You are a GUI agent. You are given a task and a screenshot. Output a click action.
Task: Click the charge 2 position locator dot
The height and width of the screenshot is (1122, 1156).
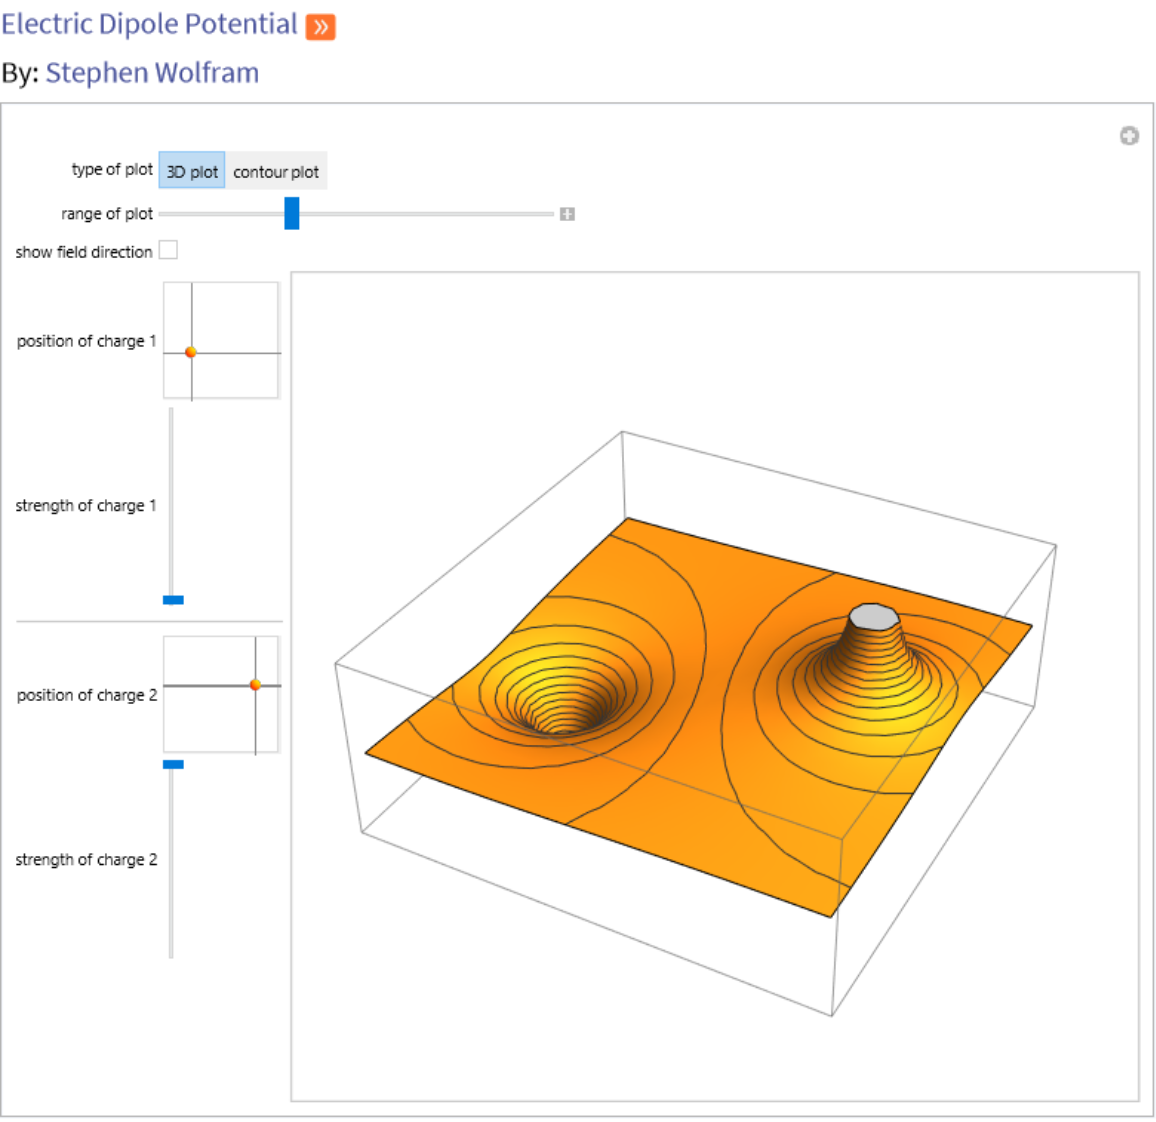pos(255,685)
